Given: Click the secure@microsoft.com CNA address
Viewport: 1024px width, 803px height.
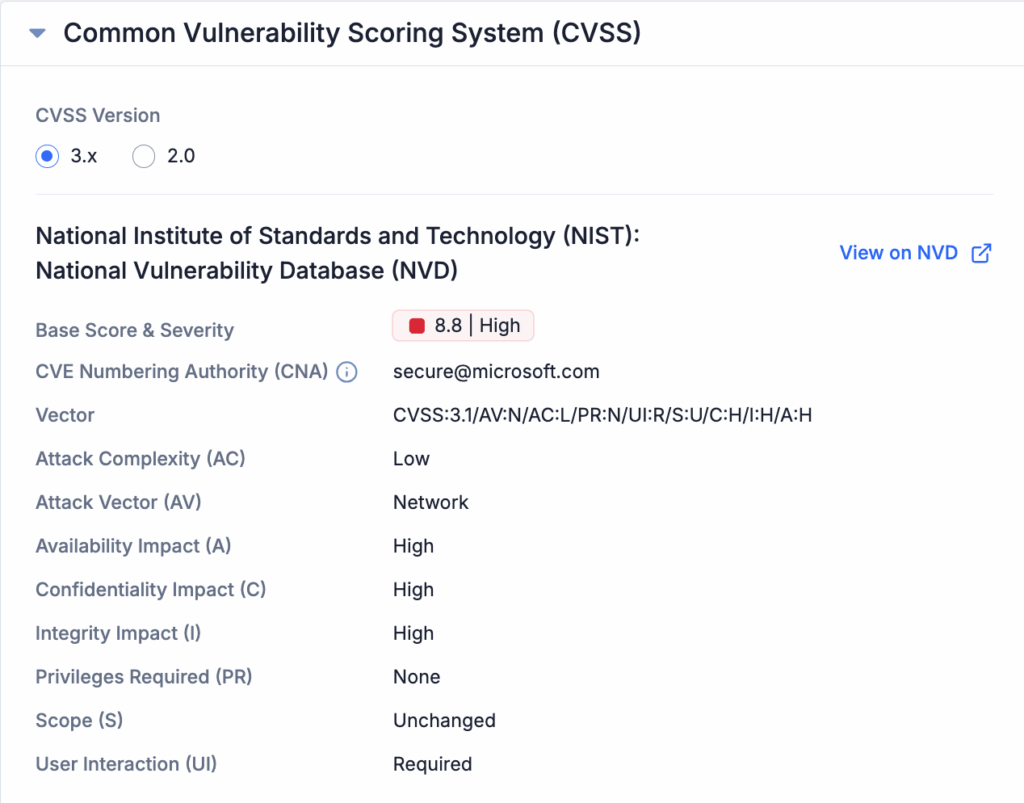Looking at the screenshot, I should tap(496, 372).
